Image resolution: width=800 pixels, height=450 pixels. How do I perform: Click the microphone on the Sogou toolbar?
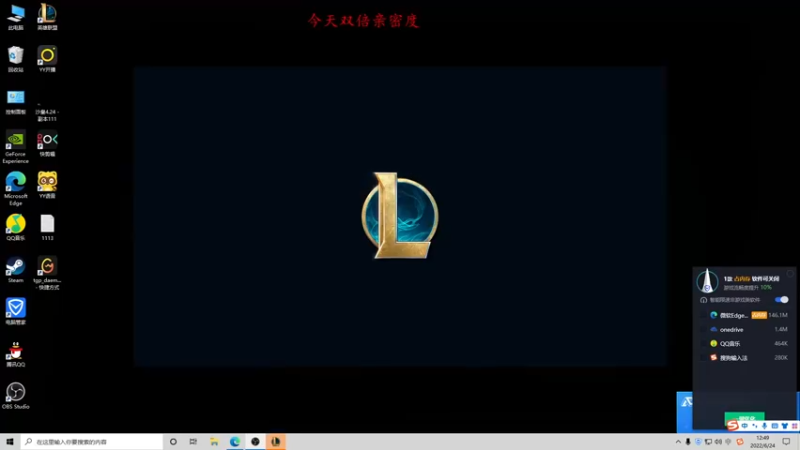(764, 426)
